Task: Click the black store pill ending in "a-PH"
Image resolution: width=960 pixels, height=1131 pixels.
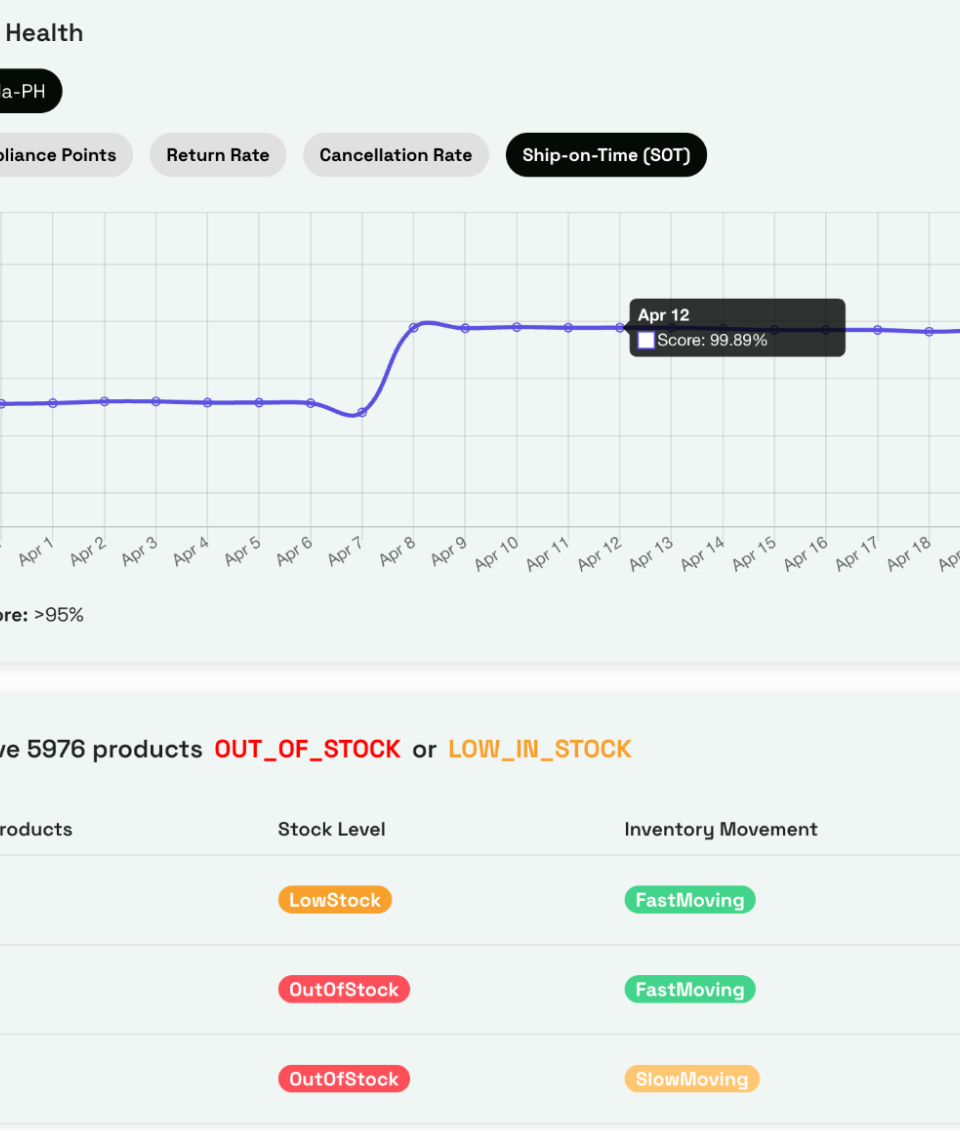Action: click(28, 92)
